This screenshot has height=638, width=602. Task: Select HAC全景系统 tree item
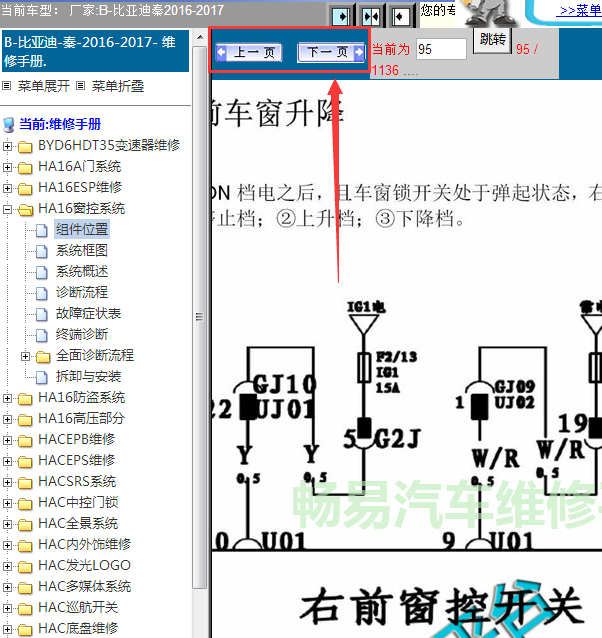pyautogui.click(x=78, y=523)
